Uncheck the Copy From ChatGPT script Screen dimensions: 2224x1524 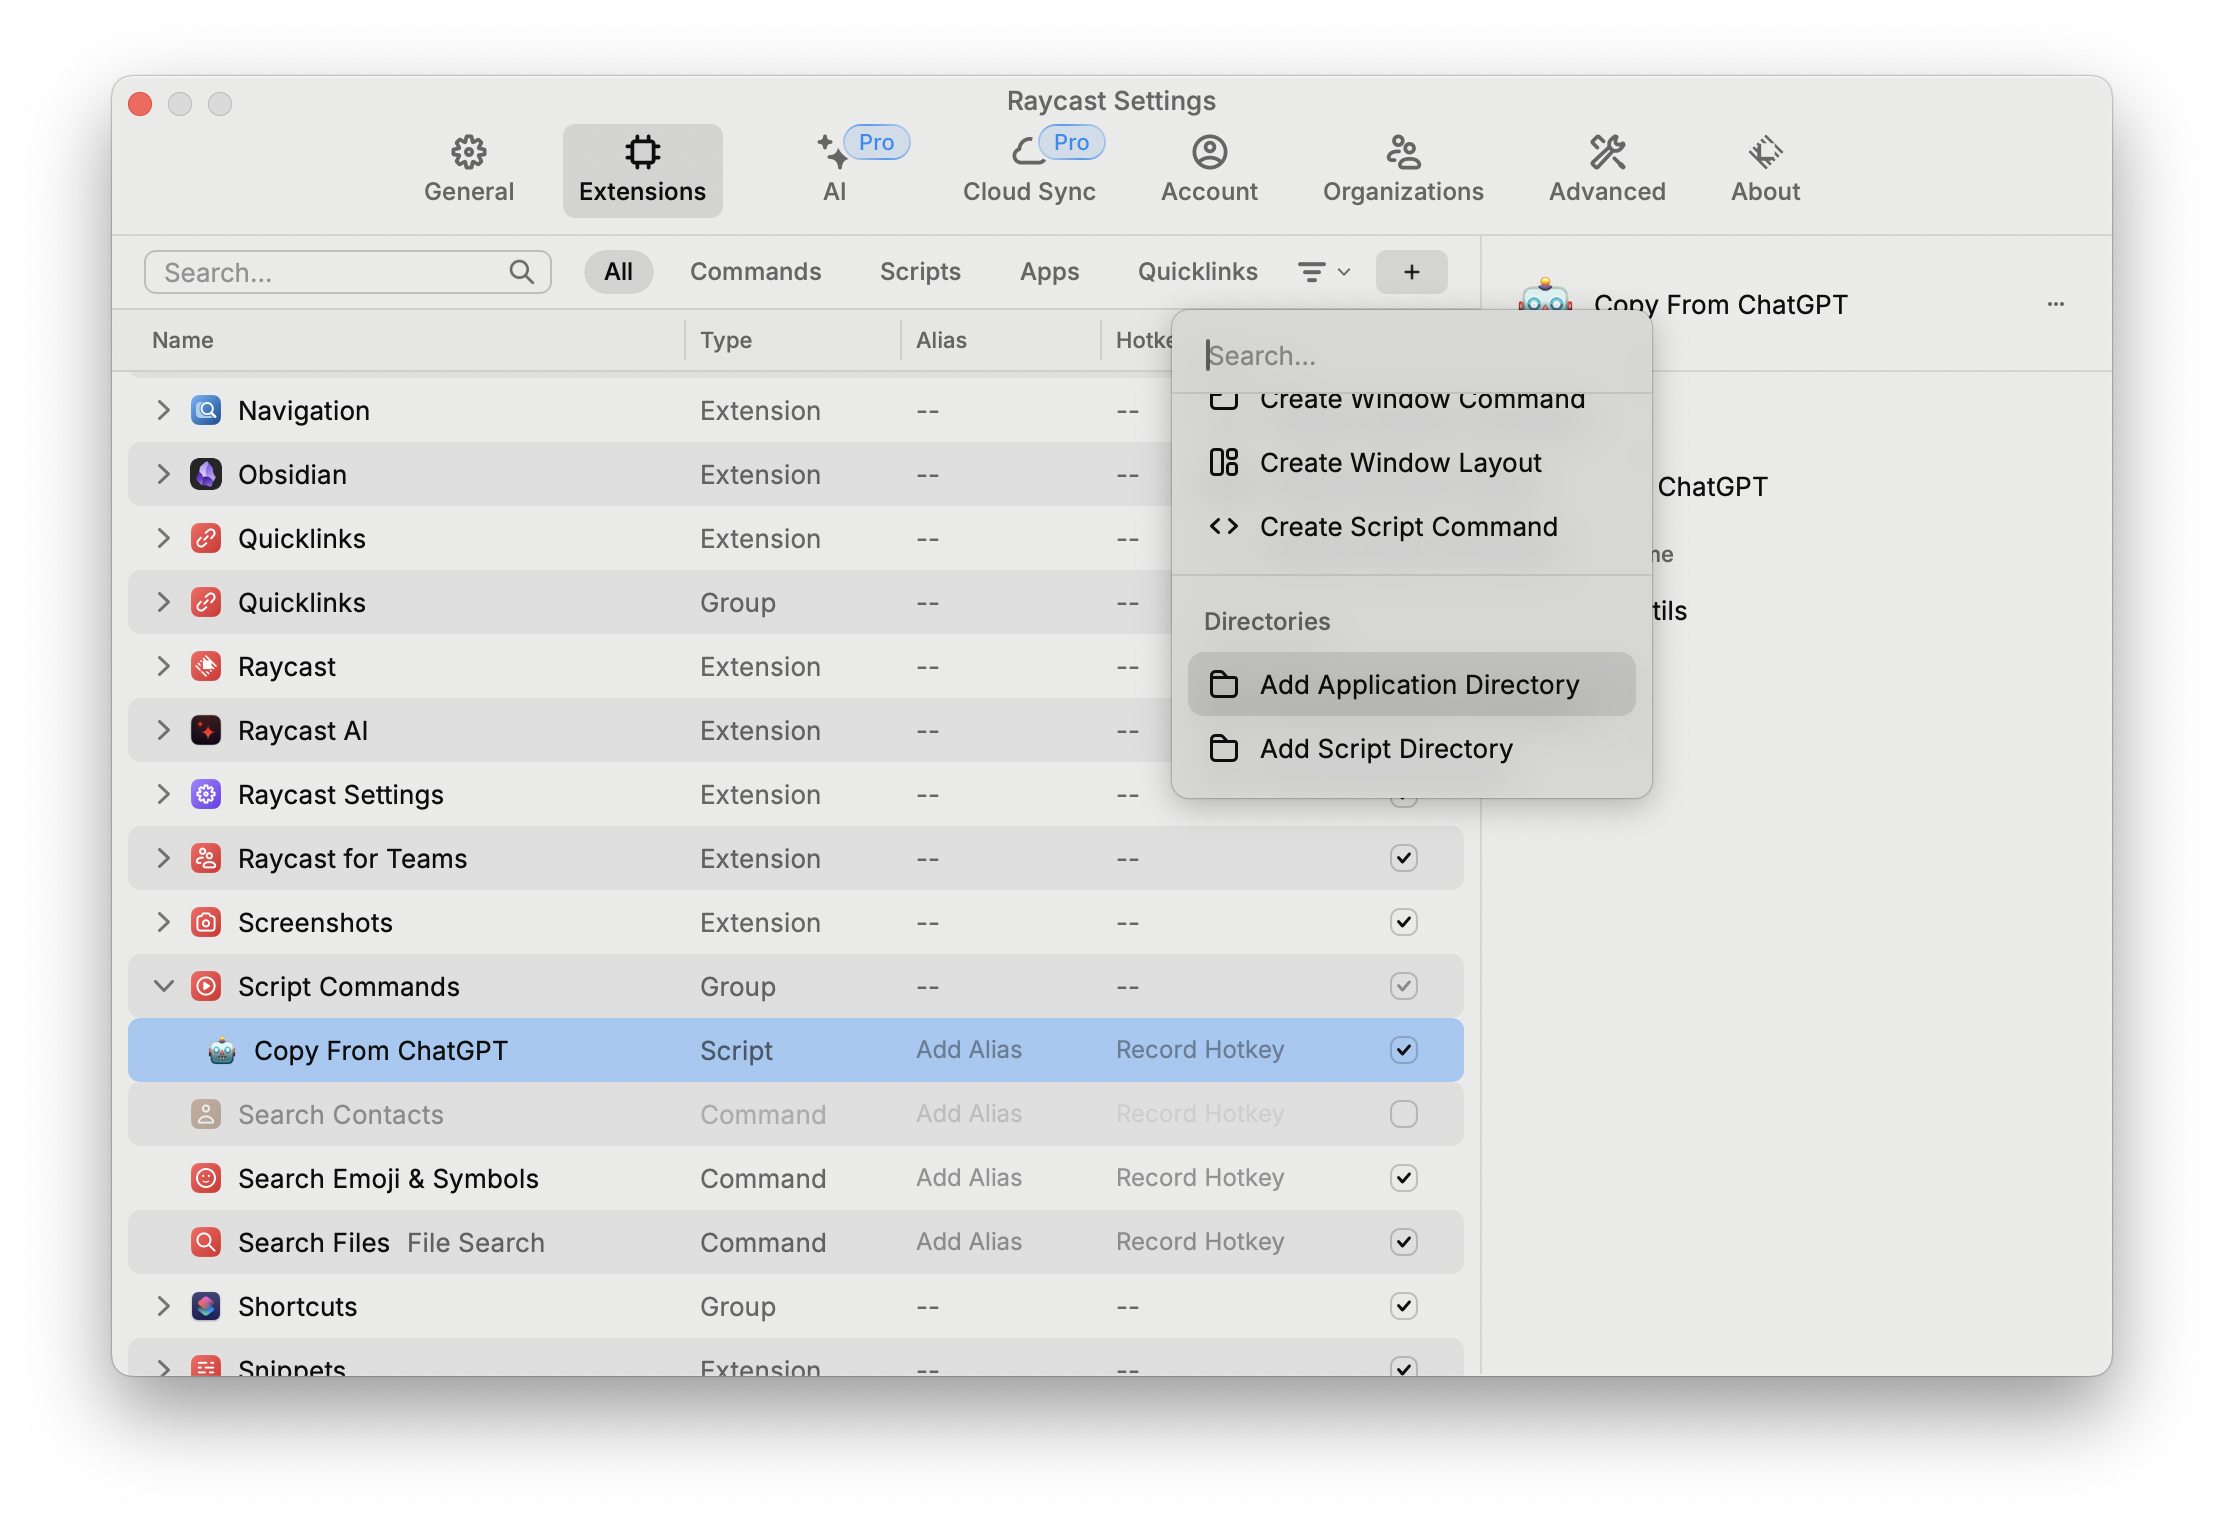1404,1051
